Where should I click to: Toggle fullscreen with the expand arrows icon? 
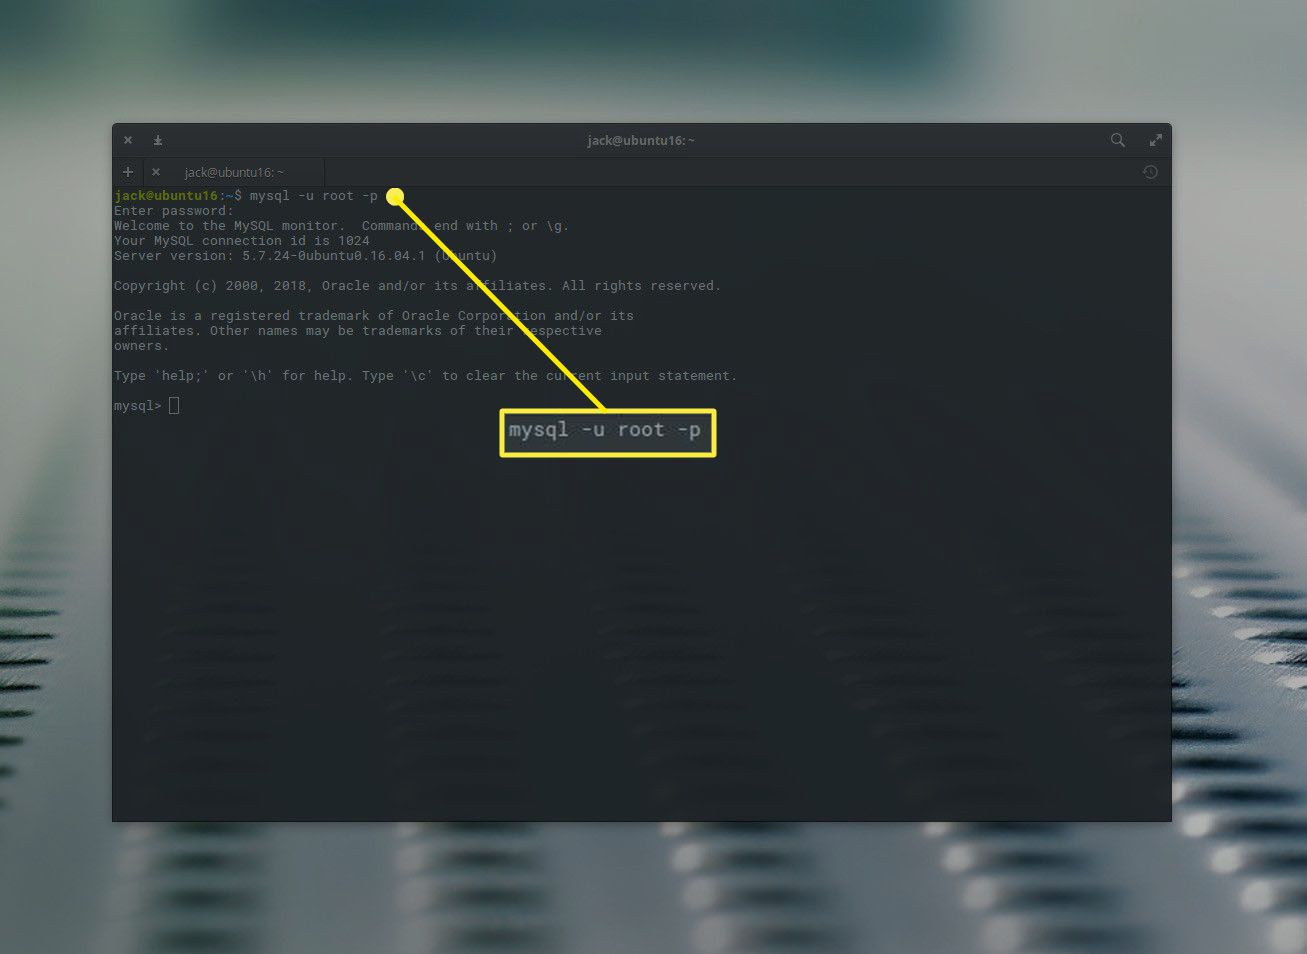[x=1155, y=140]
